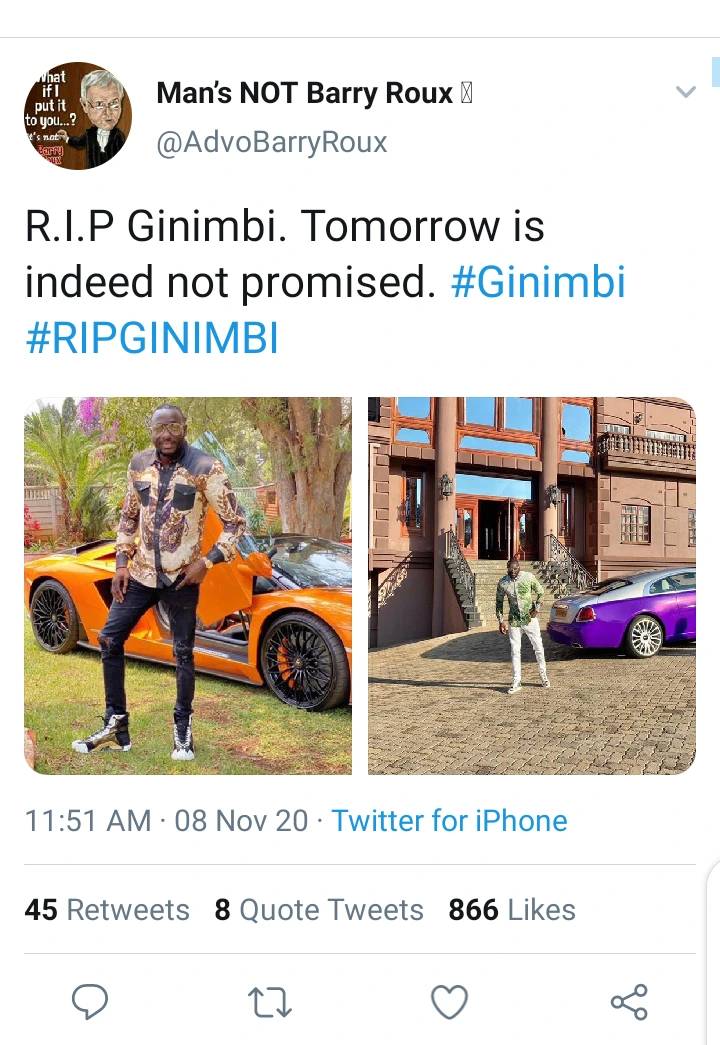Tap the tweet text R.I.P Ginimbi
This screenshot has width=720, height=1045.
point(156,226)
